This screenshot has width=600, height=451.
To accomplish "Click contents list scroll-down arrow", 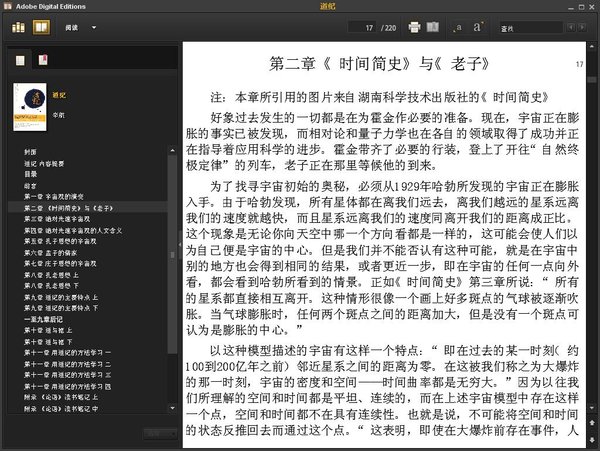I will pyautogui.click(x=173, y=408).
